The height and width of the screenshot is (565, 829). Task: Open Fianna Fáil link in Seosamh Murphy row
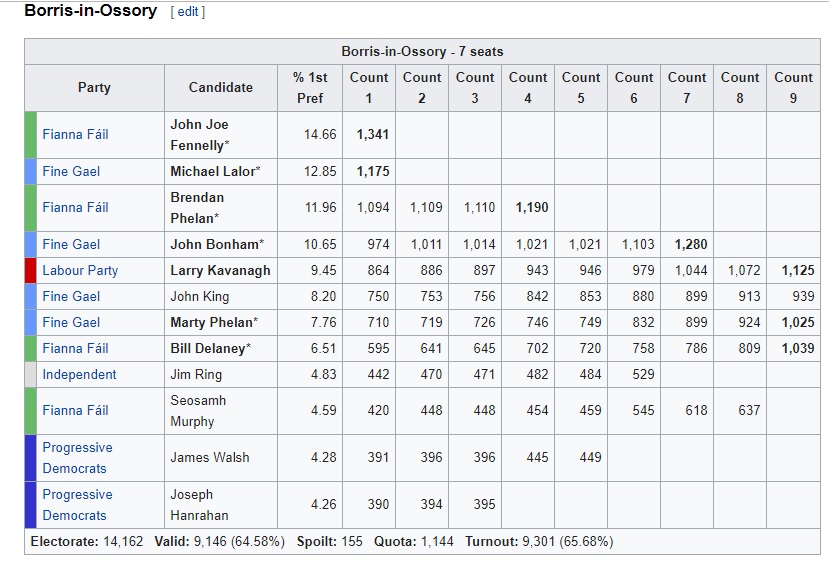pos(75,411)
